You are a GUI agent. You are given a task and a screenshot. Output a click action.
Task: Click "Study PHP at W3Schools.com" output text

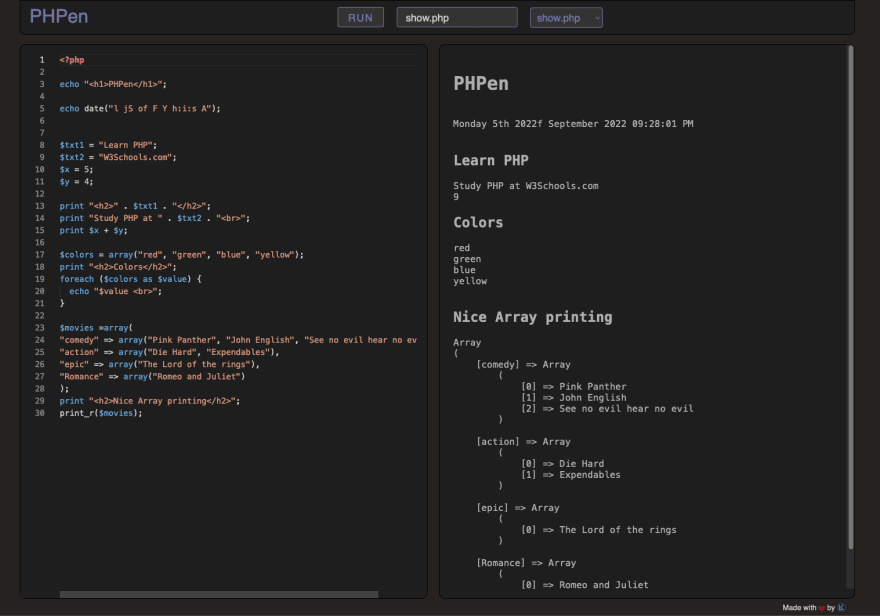(526, 186)
